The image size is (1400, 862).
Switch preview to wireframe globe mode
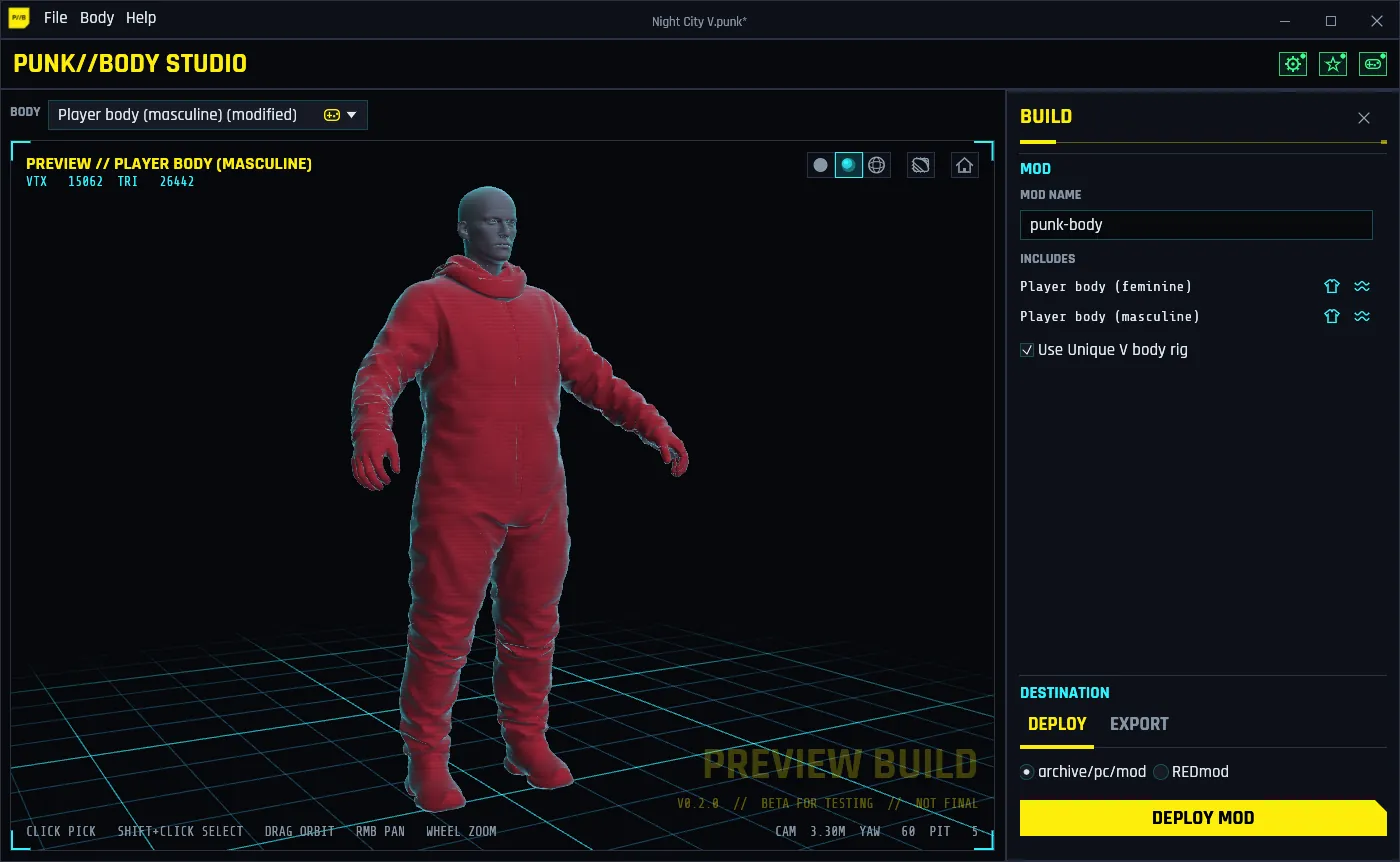[877, 165]
